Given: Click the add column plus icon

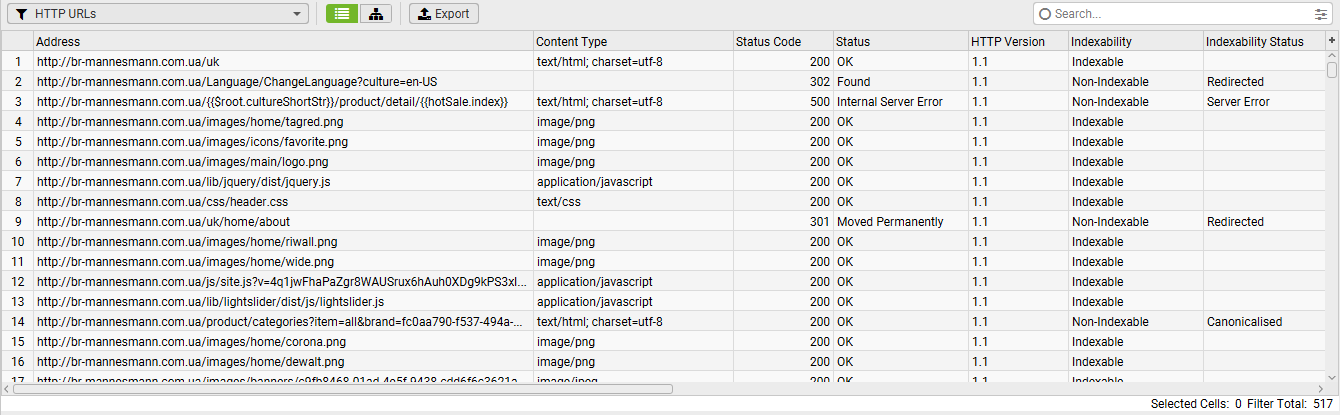Looking at the screenshot, I should 1331,40.
